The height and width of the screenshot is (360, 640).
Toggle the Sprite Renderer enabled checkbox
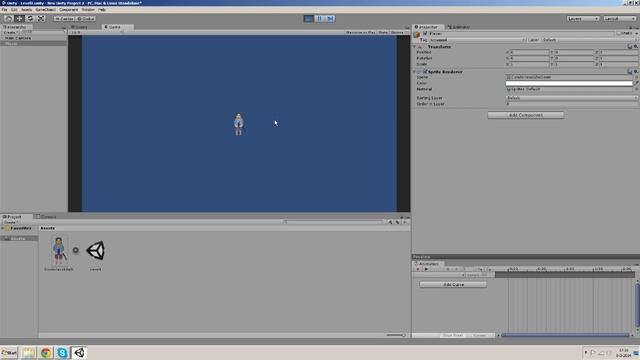(x=425, y=72)
